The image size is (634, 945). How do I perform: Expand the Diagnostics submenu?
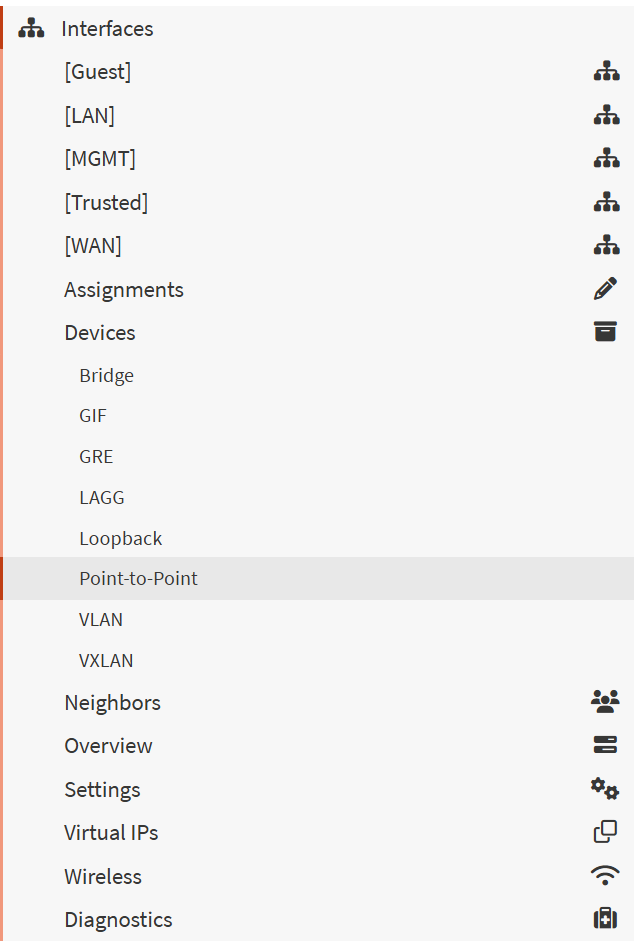coord(118,919)
